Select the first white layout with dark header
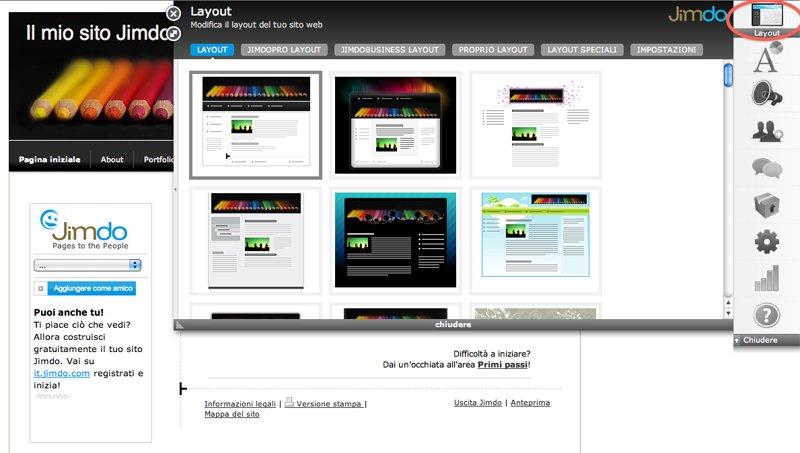Screen dimensions: 800x453 tap(256, 125)
